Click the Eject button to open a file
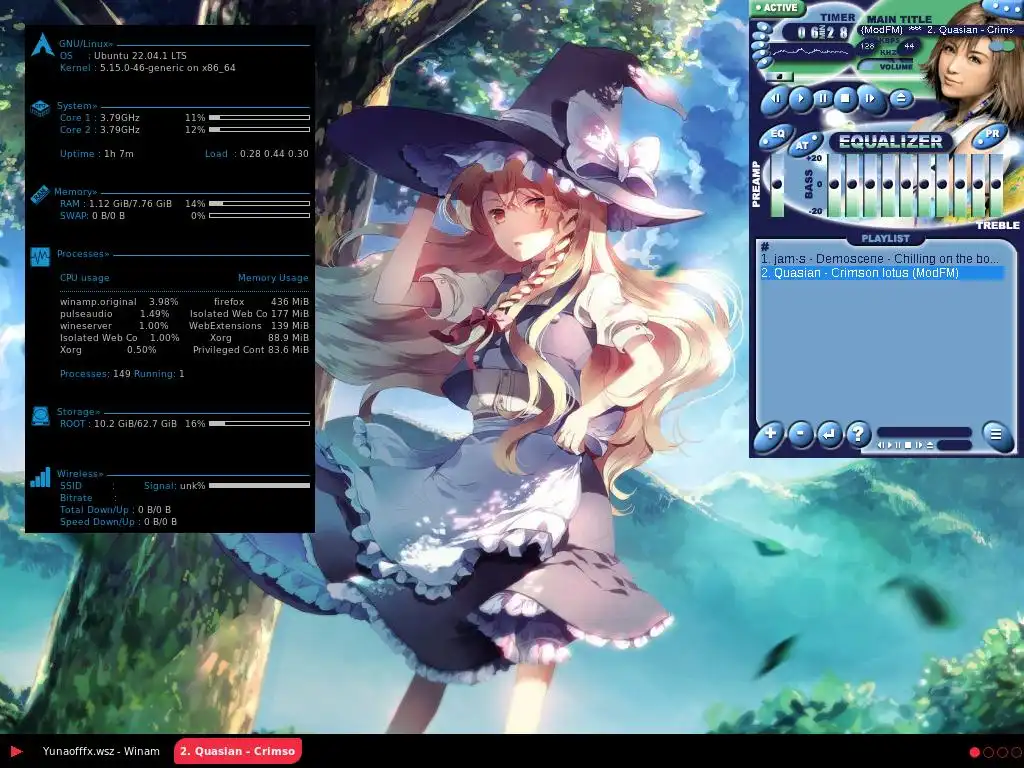The image size is (1024, 768). coord(901,99)
